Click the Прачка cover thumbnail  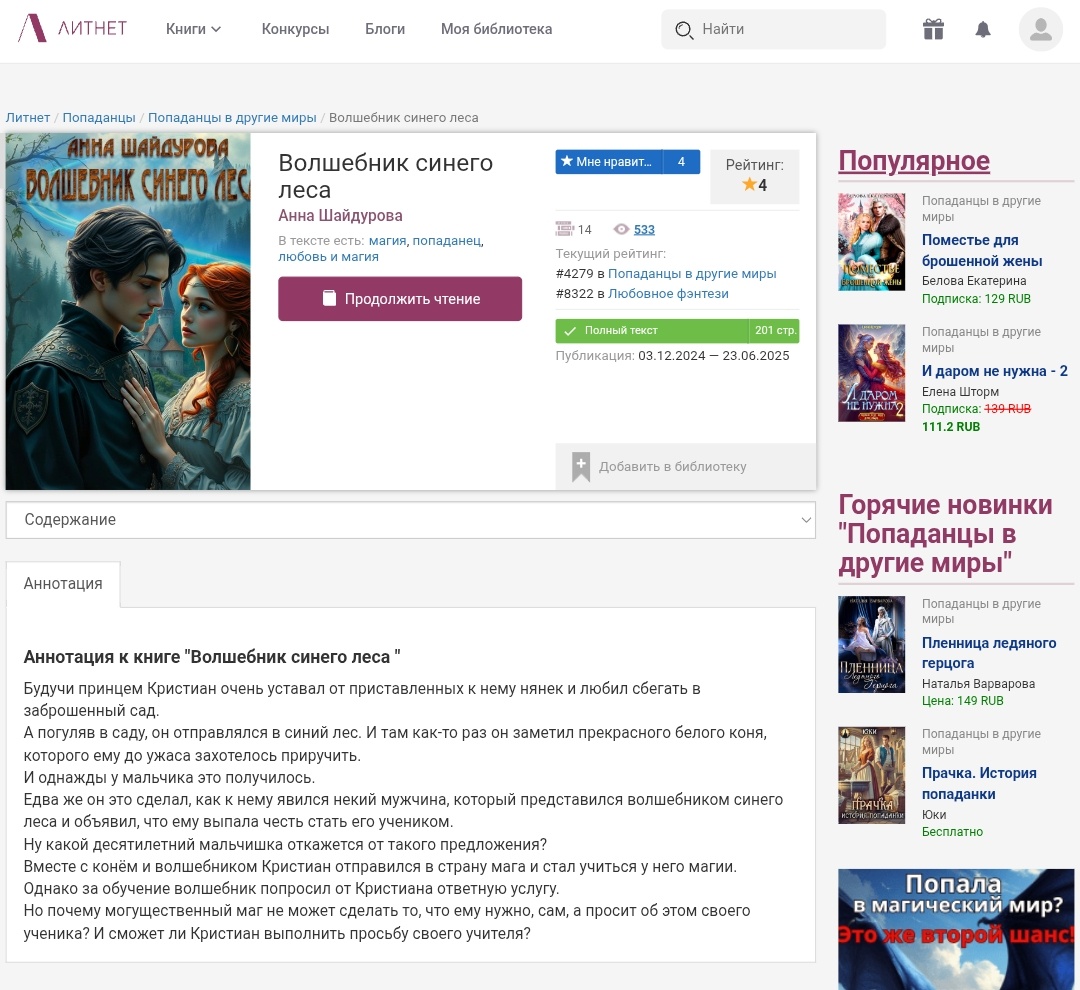pos(871,775)
